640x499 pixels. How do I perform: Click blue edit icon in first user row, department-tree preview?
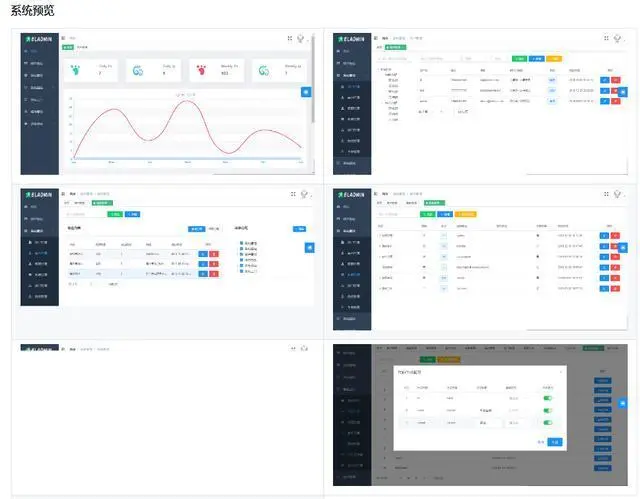[x=604, y=80]
